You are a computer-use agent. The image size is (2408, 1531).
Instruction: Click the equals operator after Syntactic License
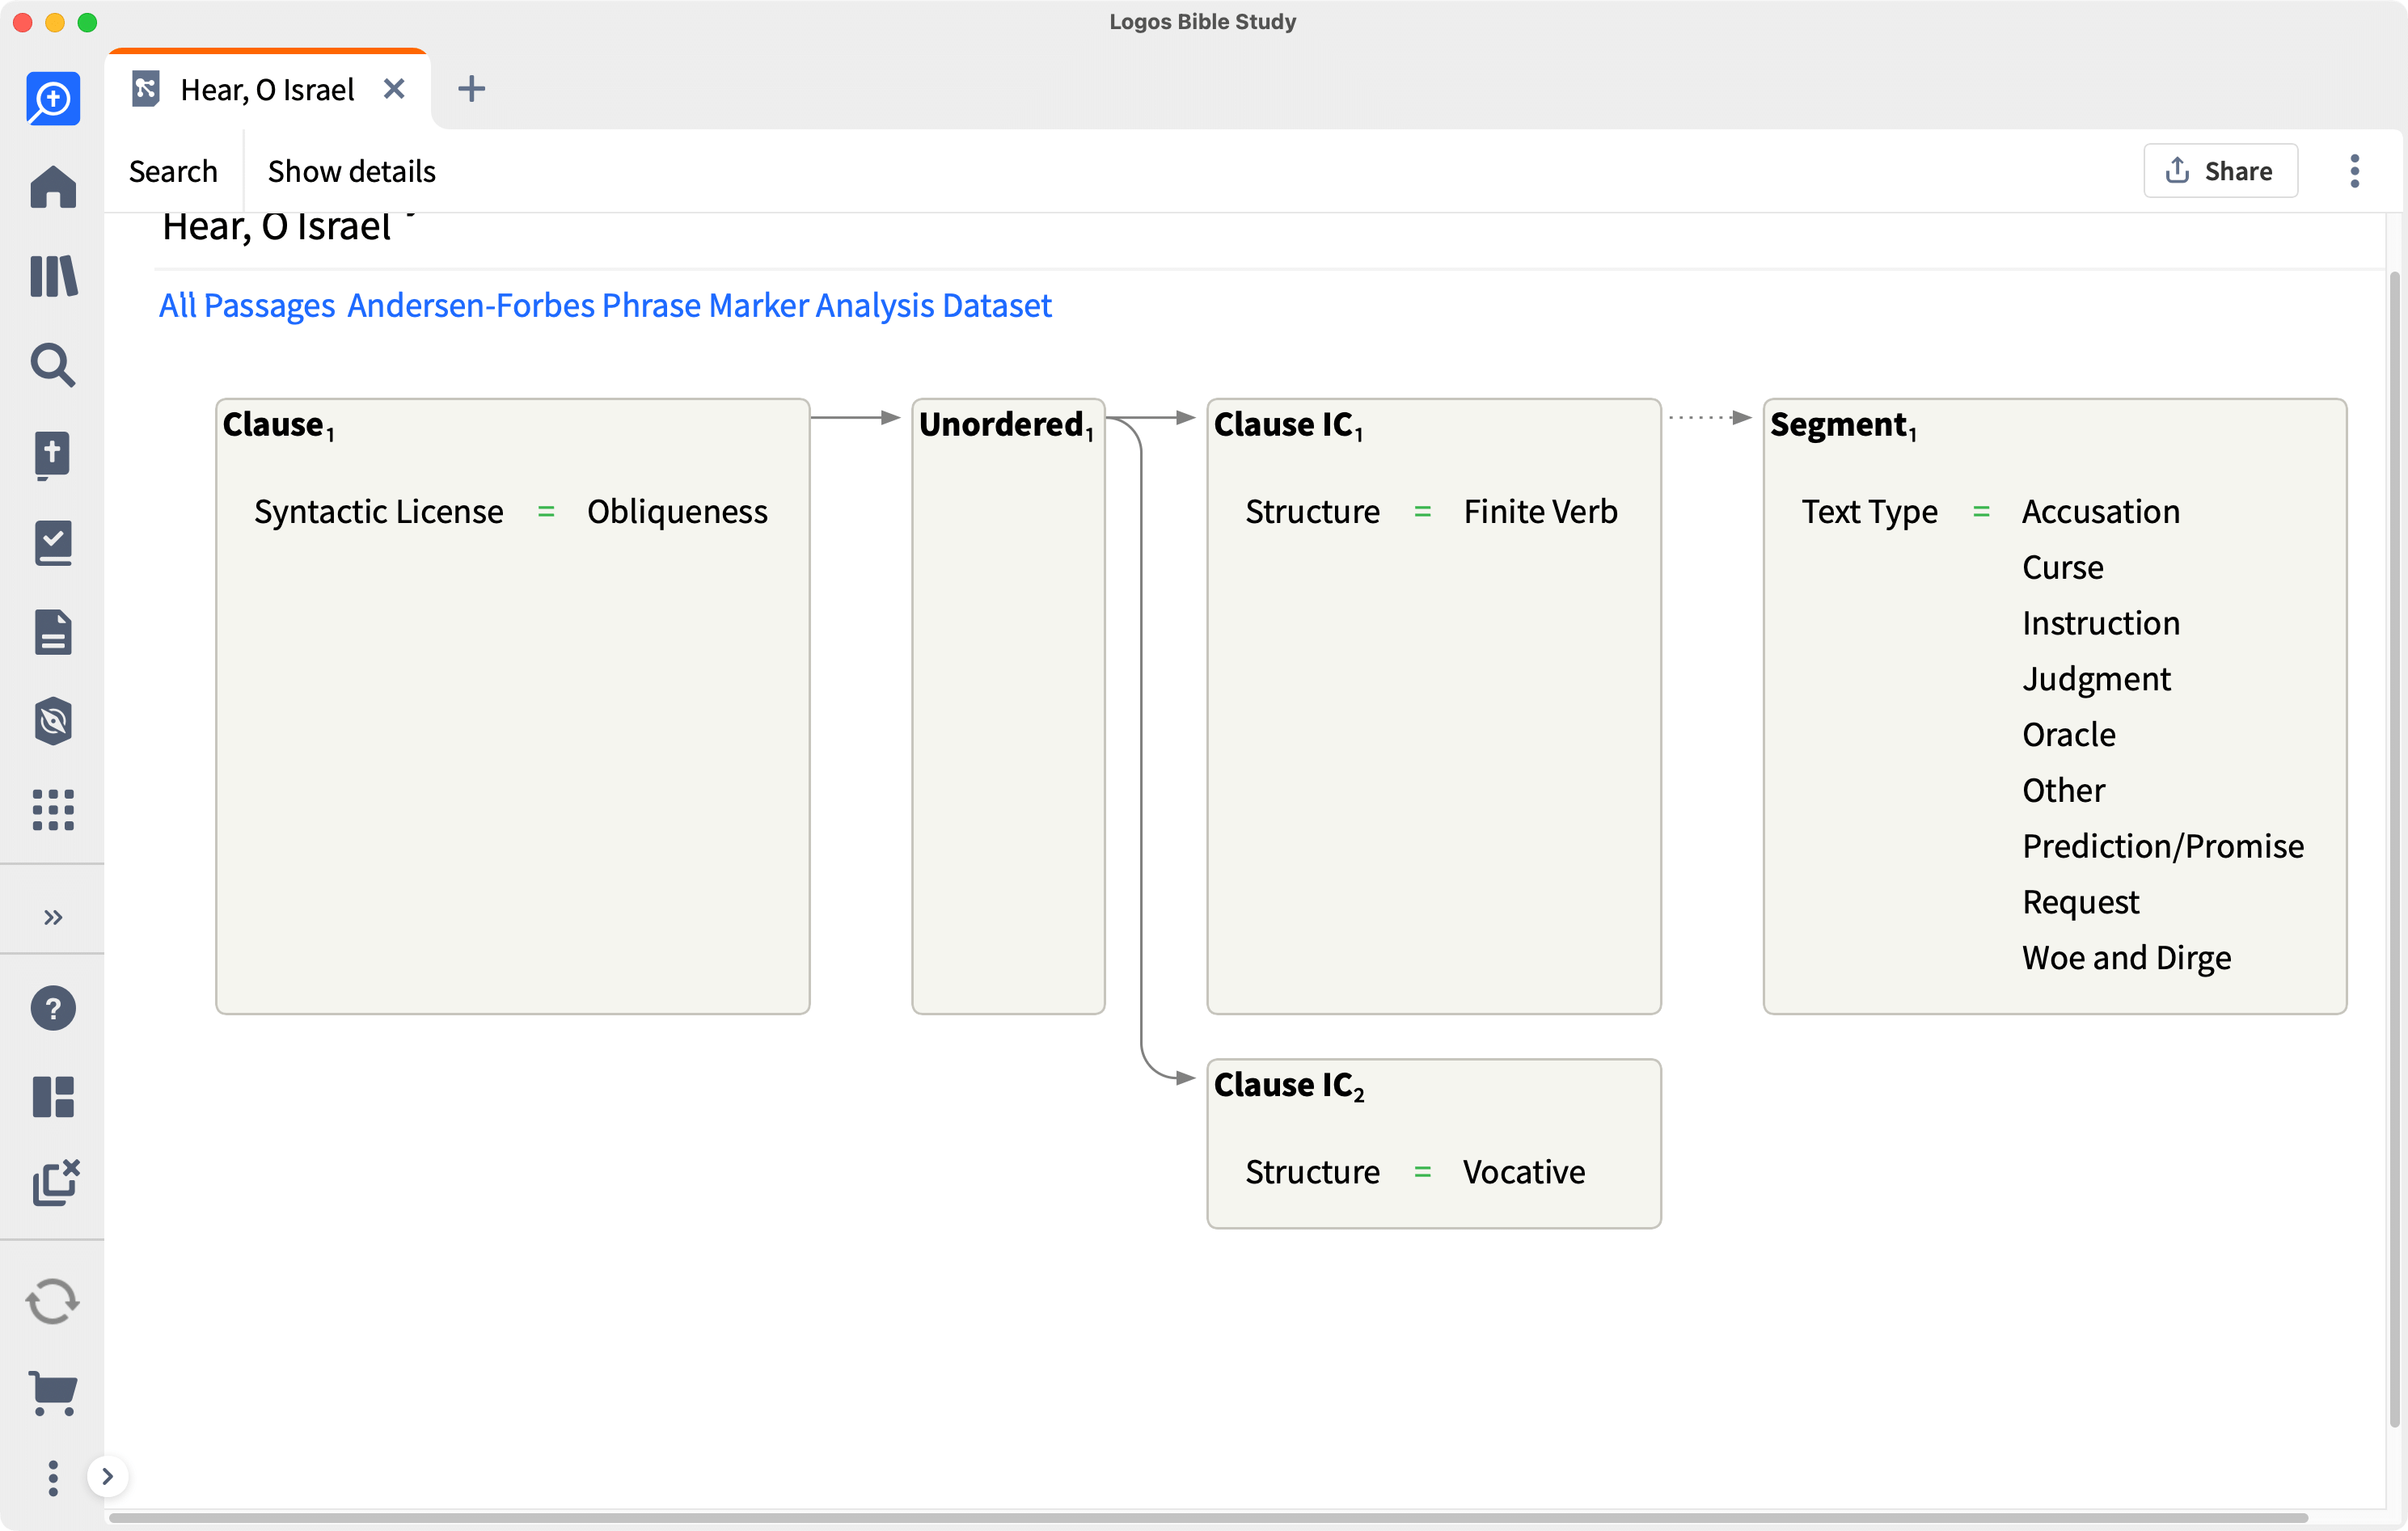coord(546,511)
